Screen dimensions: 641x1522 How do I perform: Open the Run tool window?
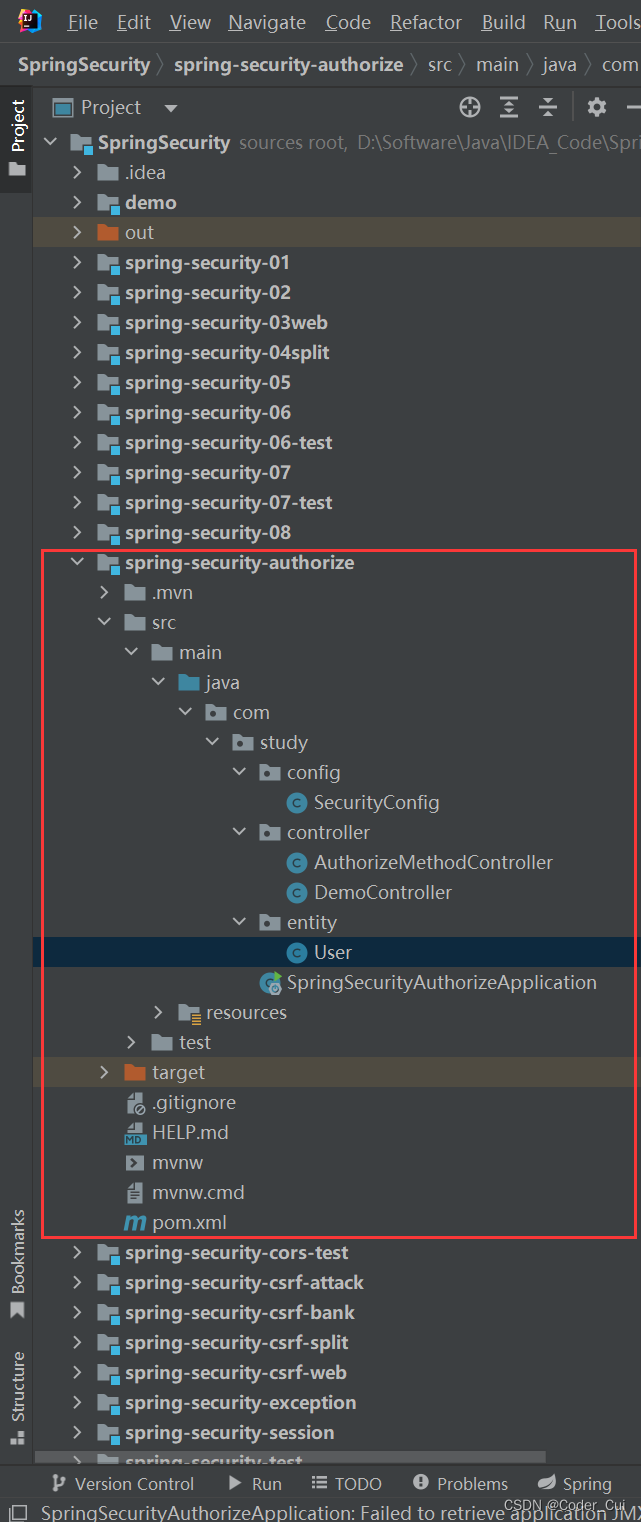coord(255,1483)
